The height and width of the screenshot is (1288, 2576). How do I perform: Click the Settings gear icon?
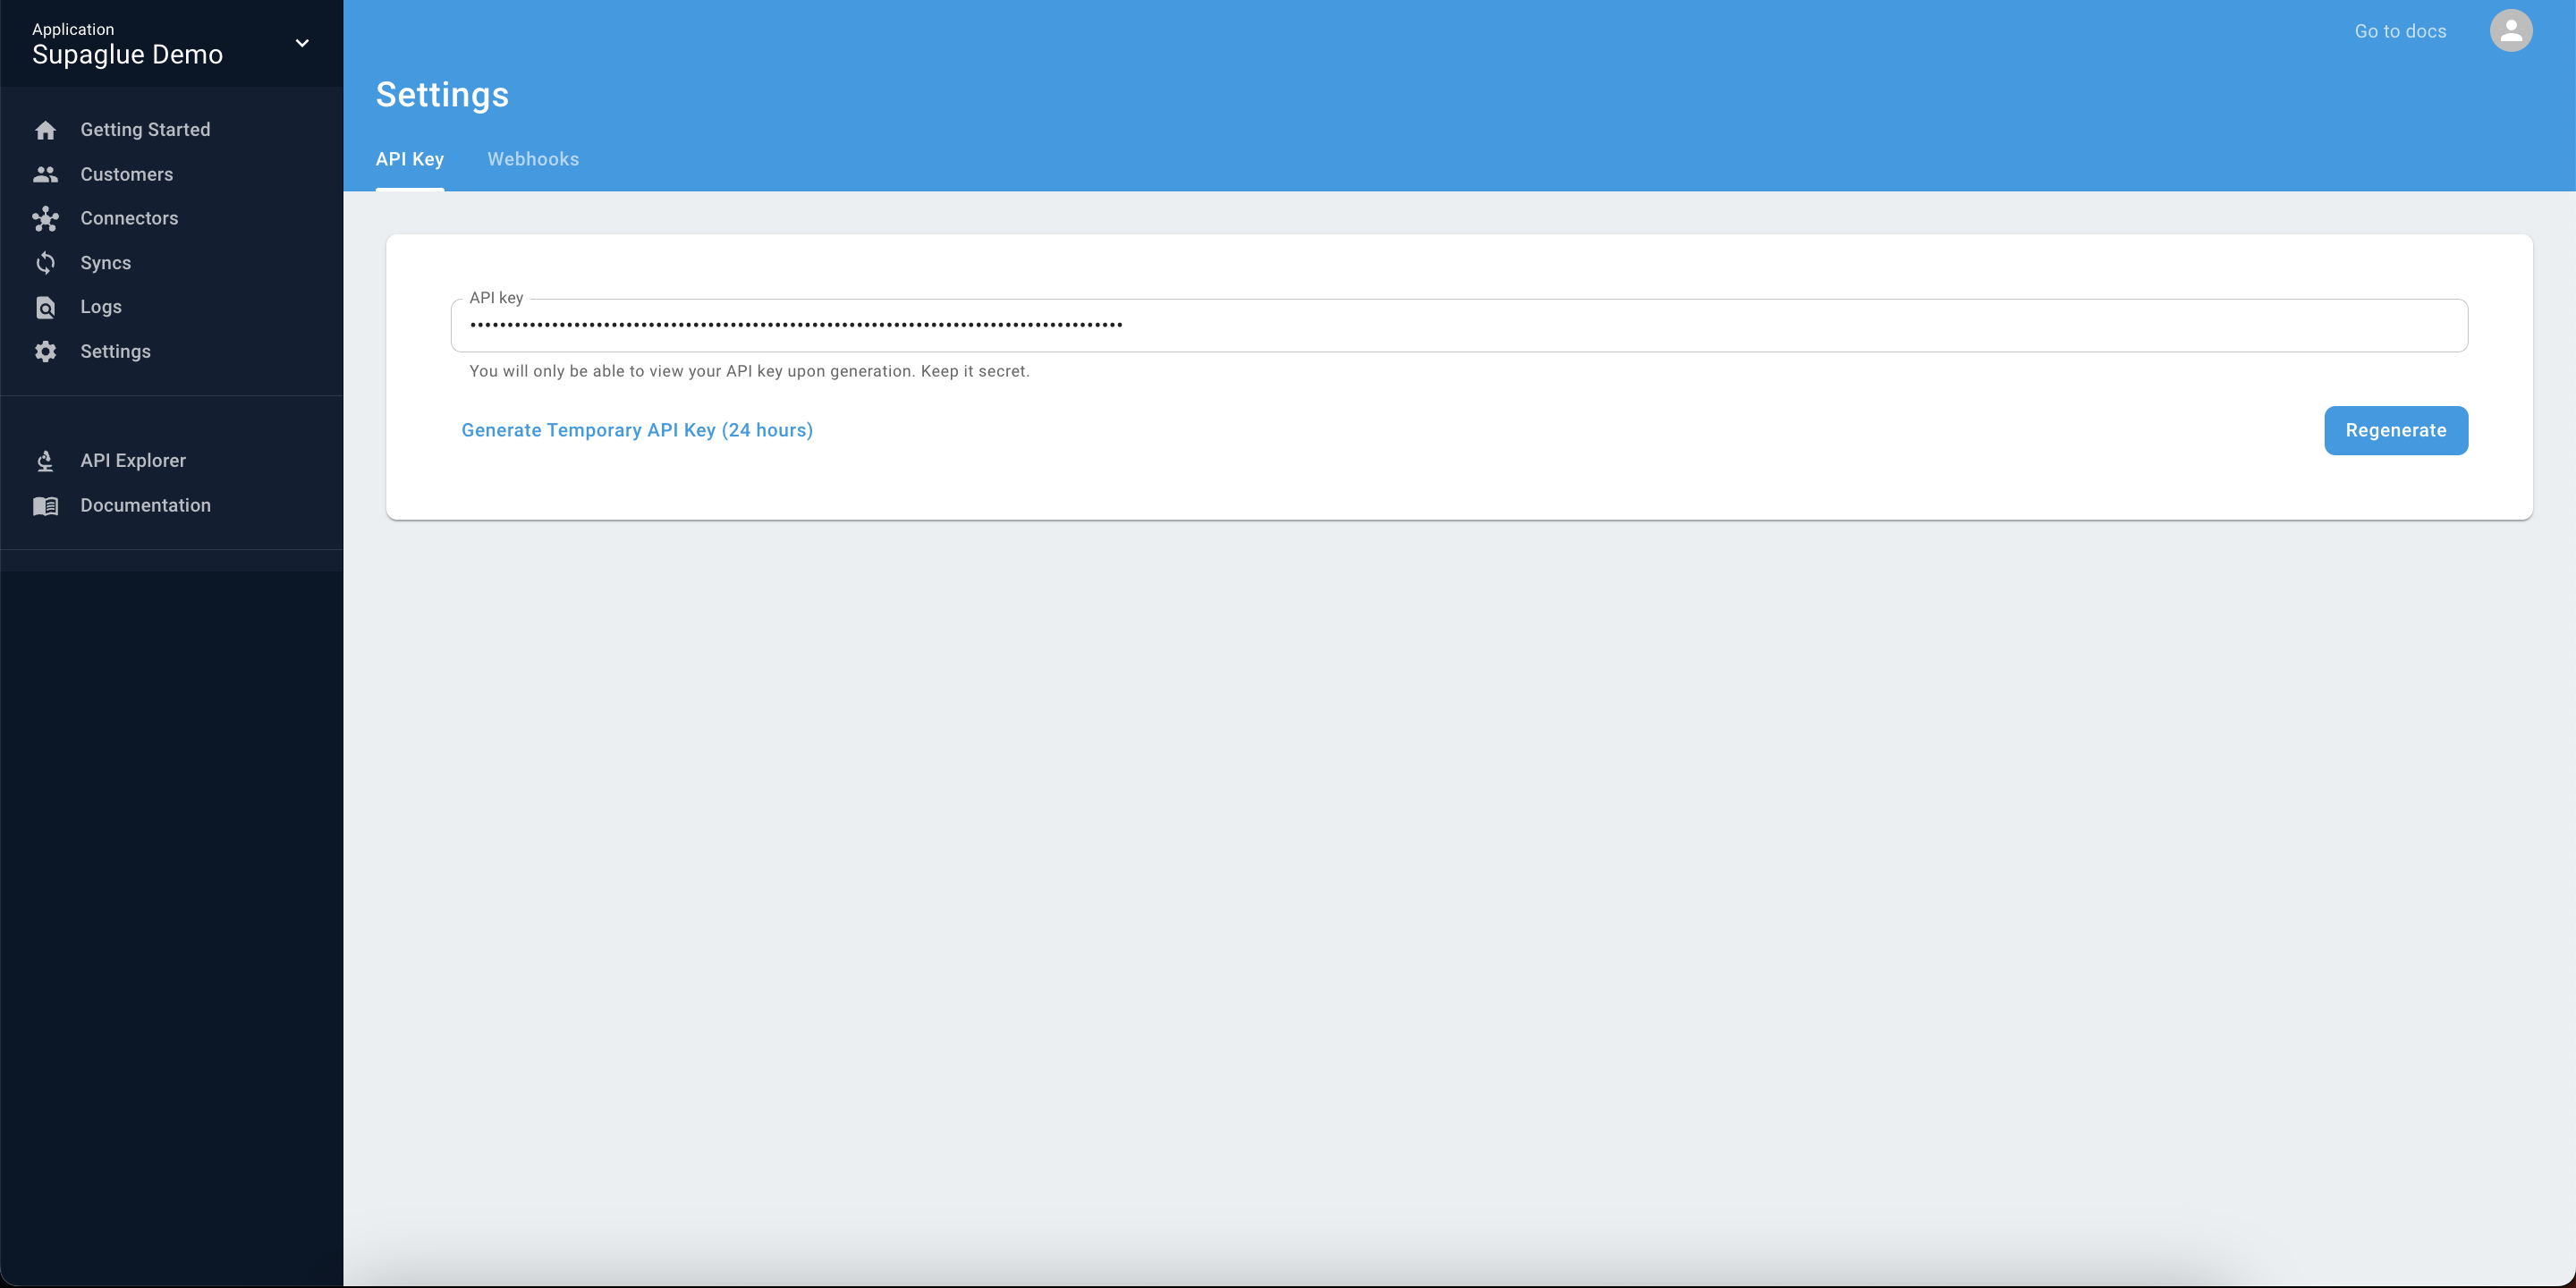(45, 350)
